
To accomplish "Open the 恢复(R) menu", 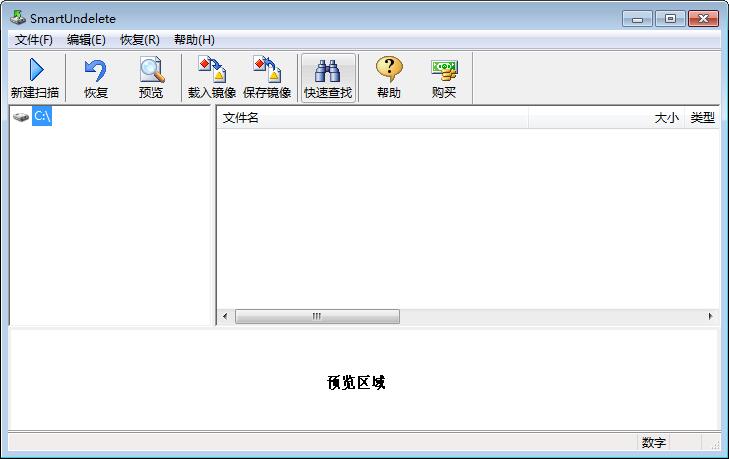I will point(139,40).
